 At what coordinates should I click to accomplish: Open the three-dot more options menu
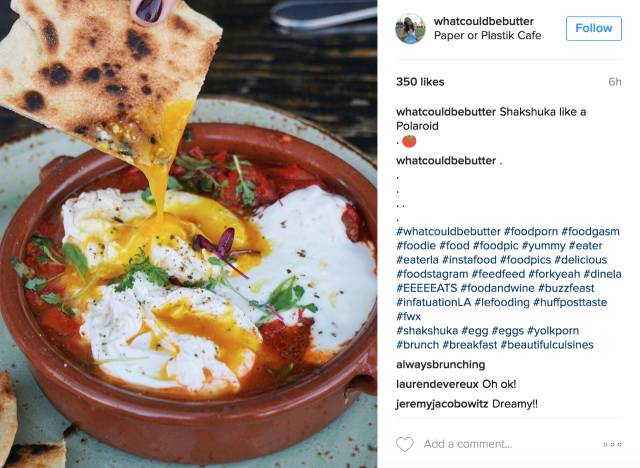pyautogui.click(x=612, y=444)
